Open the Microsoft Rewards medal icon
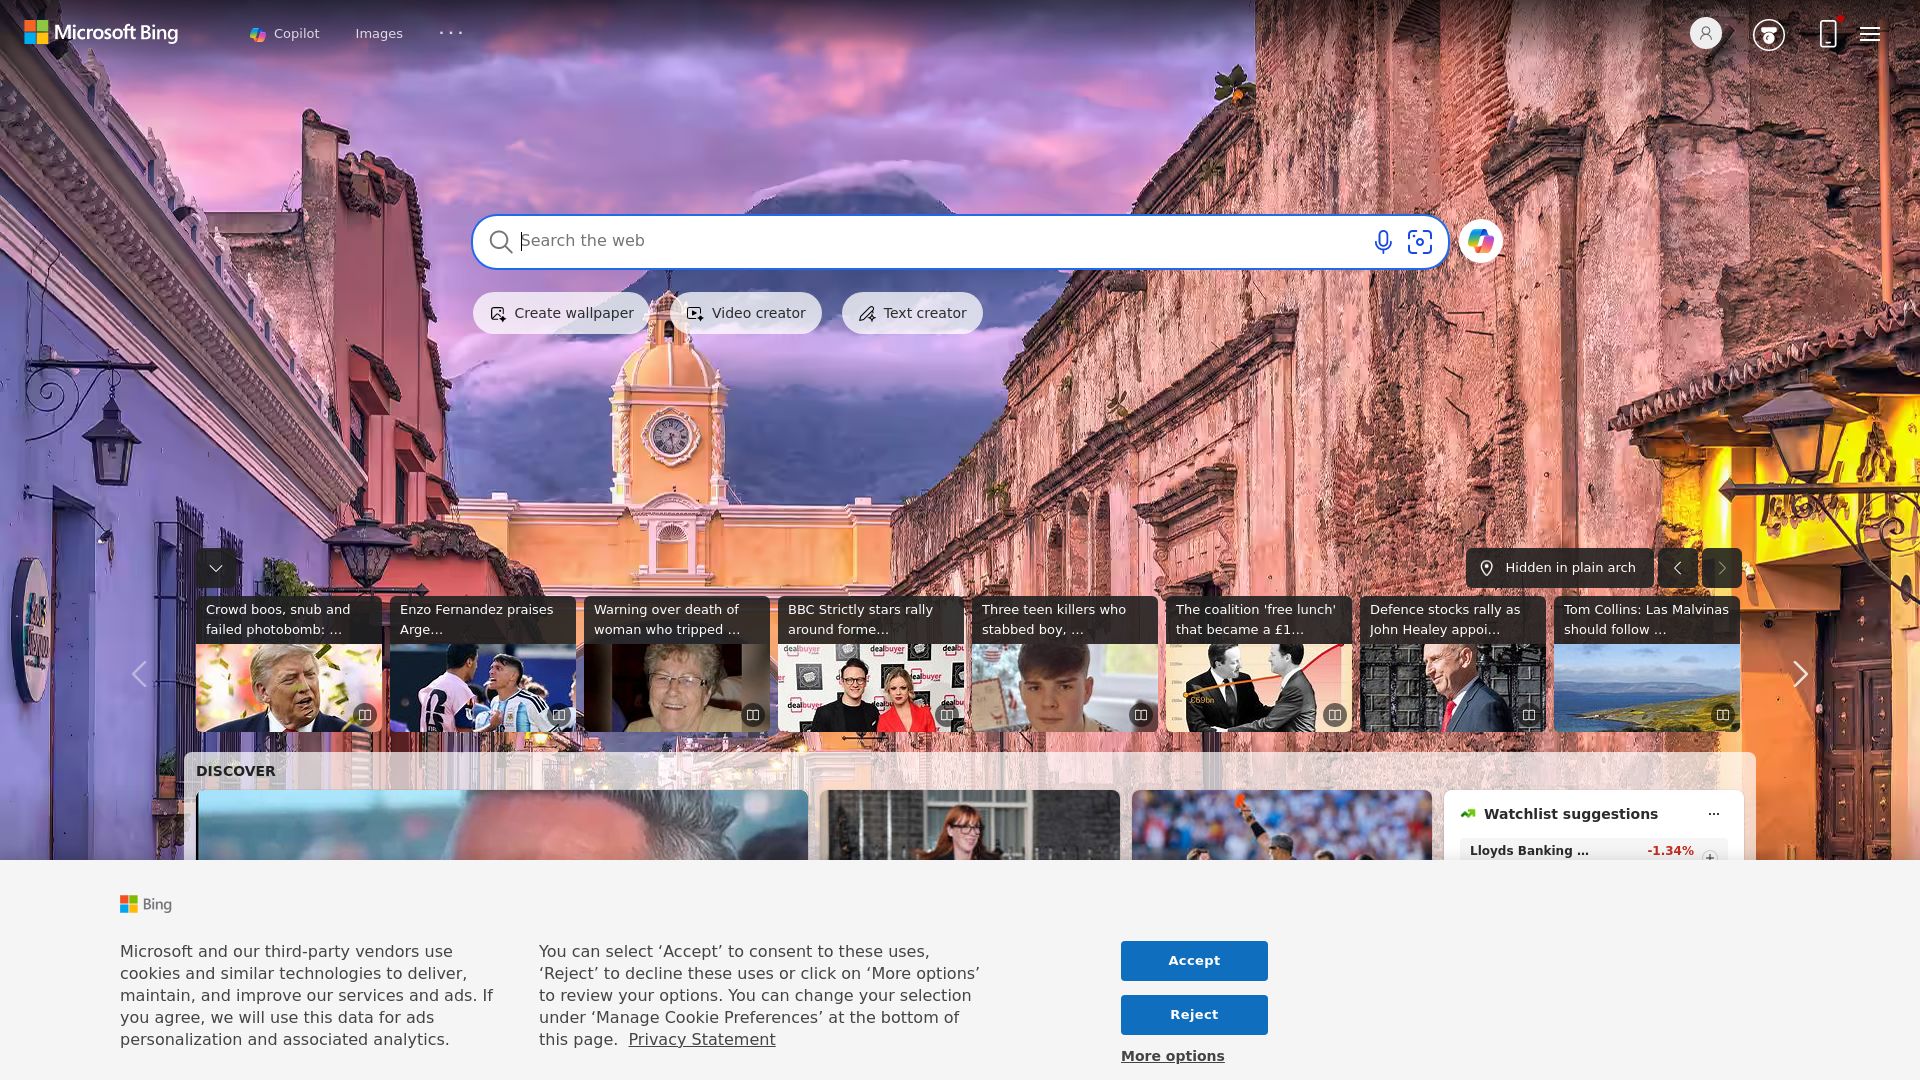1920x1080 pixels. tap(1769, 35)
